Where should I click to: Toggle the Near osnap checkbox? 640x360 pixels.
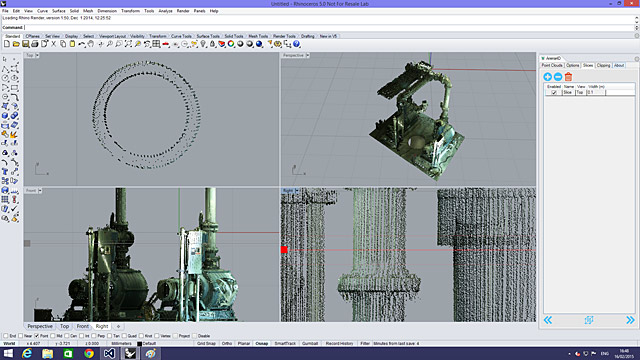pyautogui.click(x=20, y=336)
